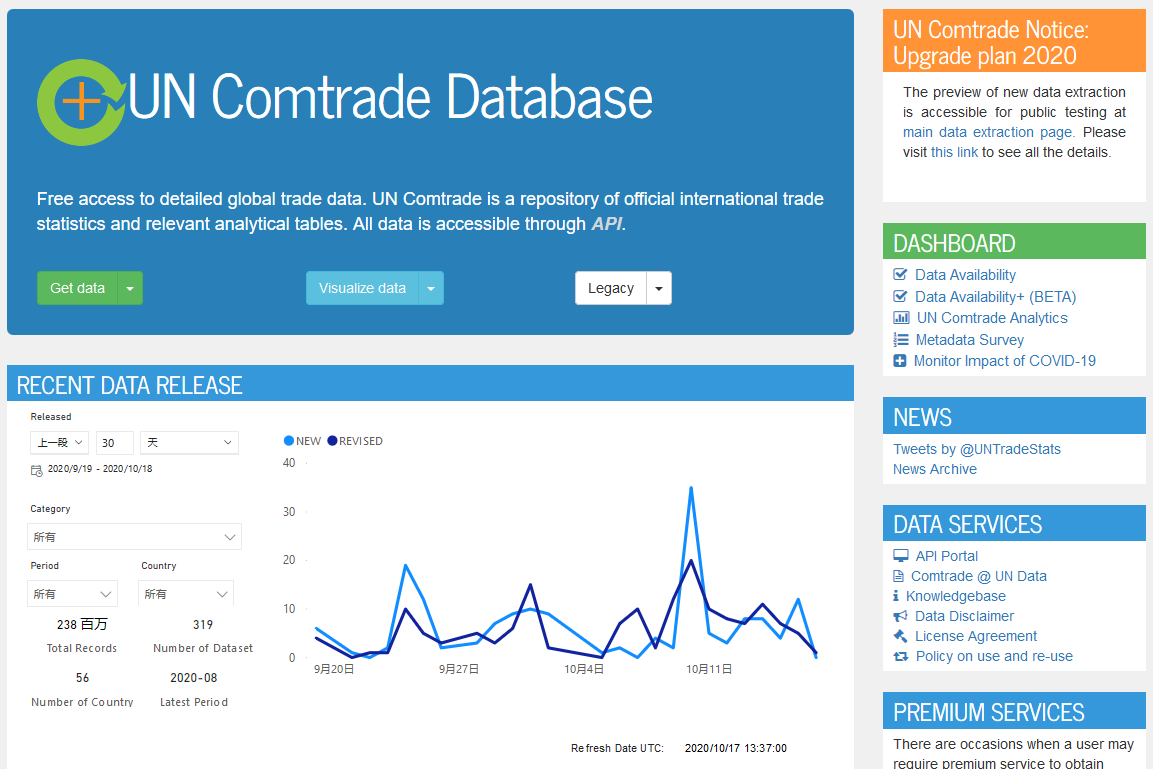This screenshot has width=1153, height=769.
Task: Click the Released days input showing 30
Action: coord(115,443)
